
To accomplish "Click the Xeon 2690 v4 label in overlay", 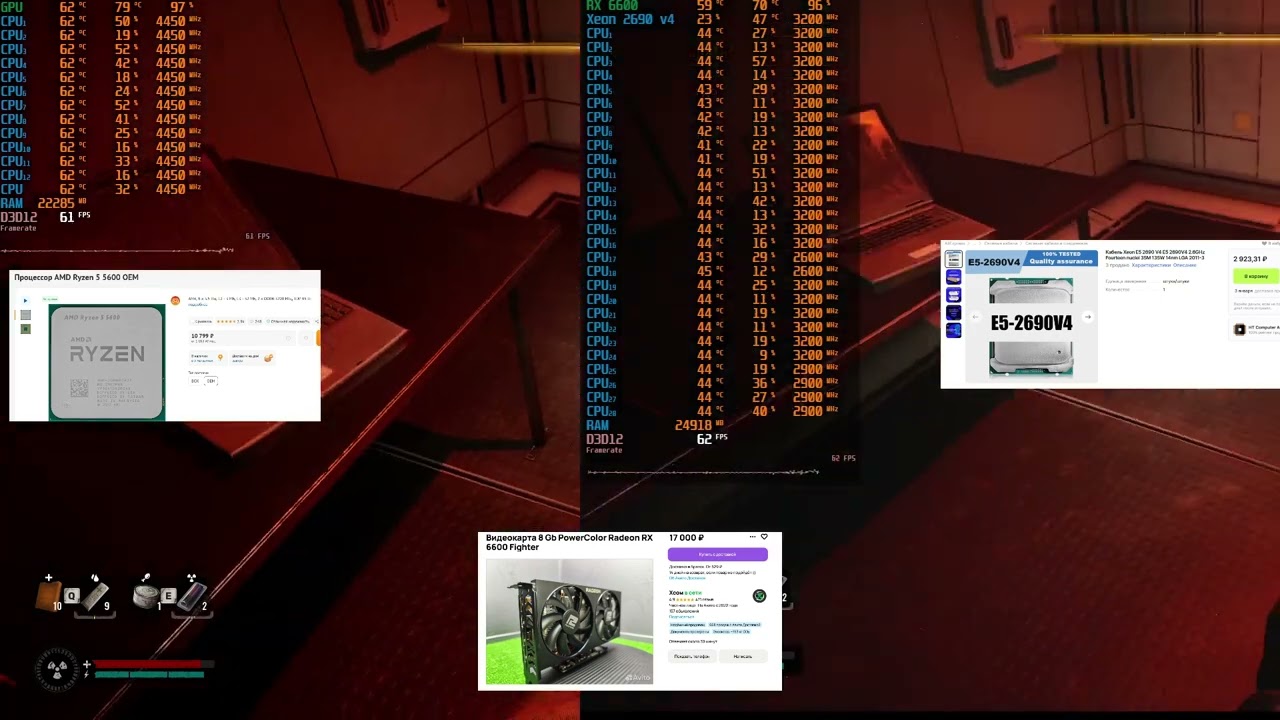I will click(x=630, y=19).
